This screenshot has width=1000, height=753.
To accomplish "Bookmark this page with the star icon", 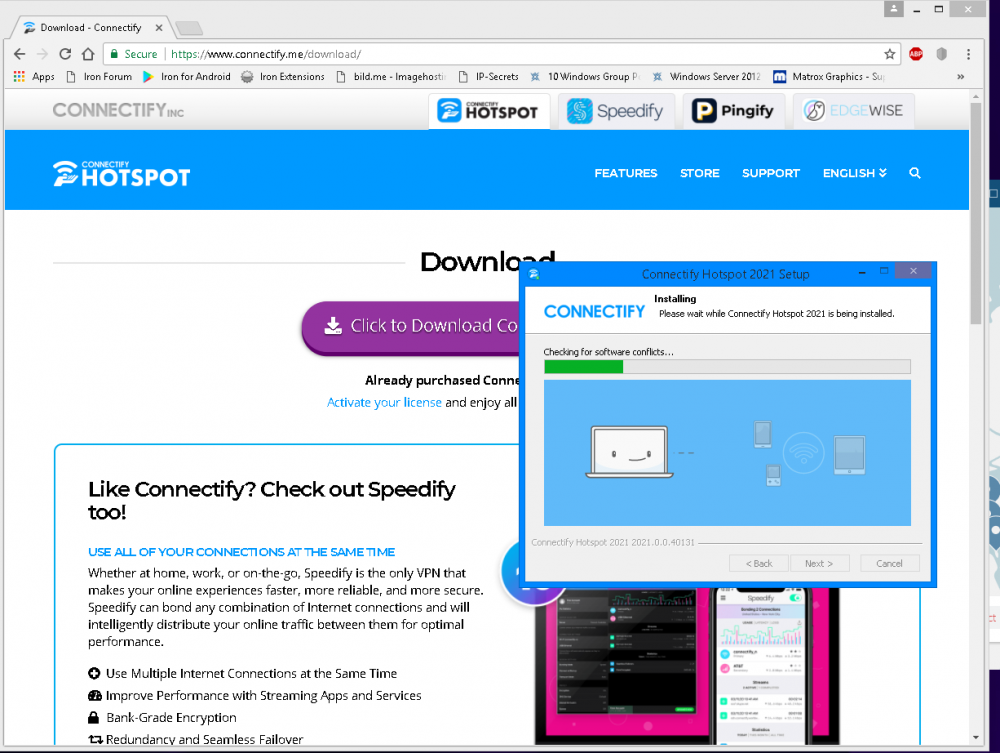I will tap(889, 54).
